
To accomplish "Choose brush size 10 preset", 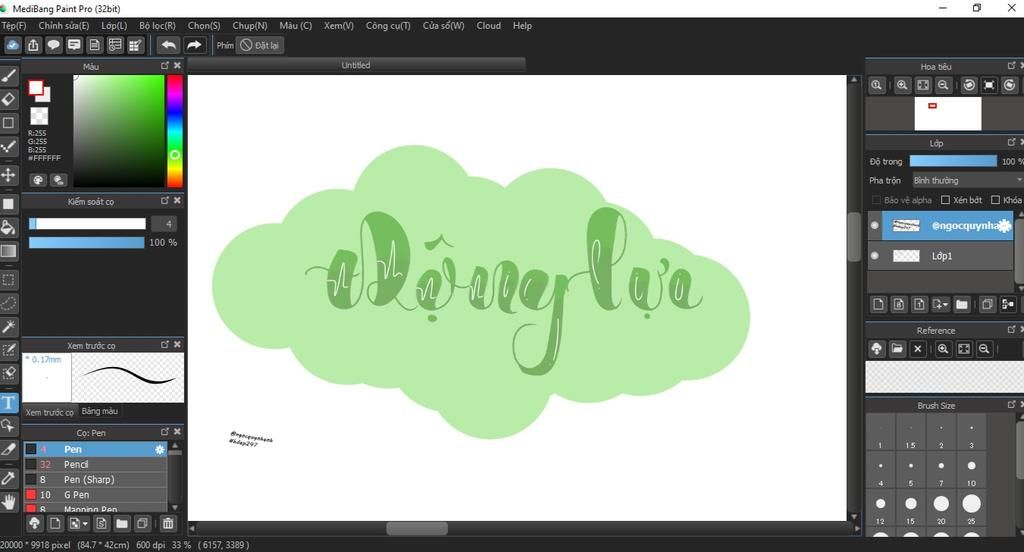I will (971, 471).
